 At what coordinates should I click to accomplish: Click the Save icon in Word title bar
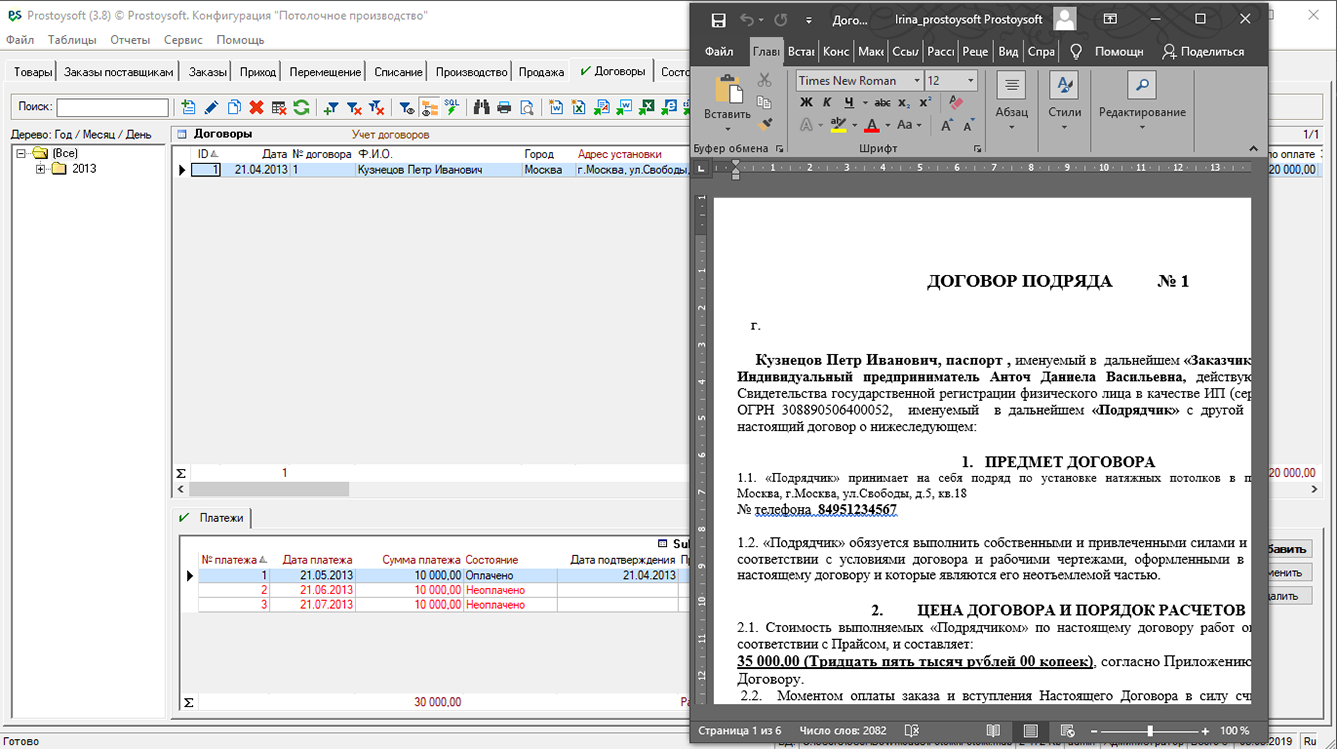718,20
